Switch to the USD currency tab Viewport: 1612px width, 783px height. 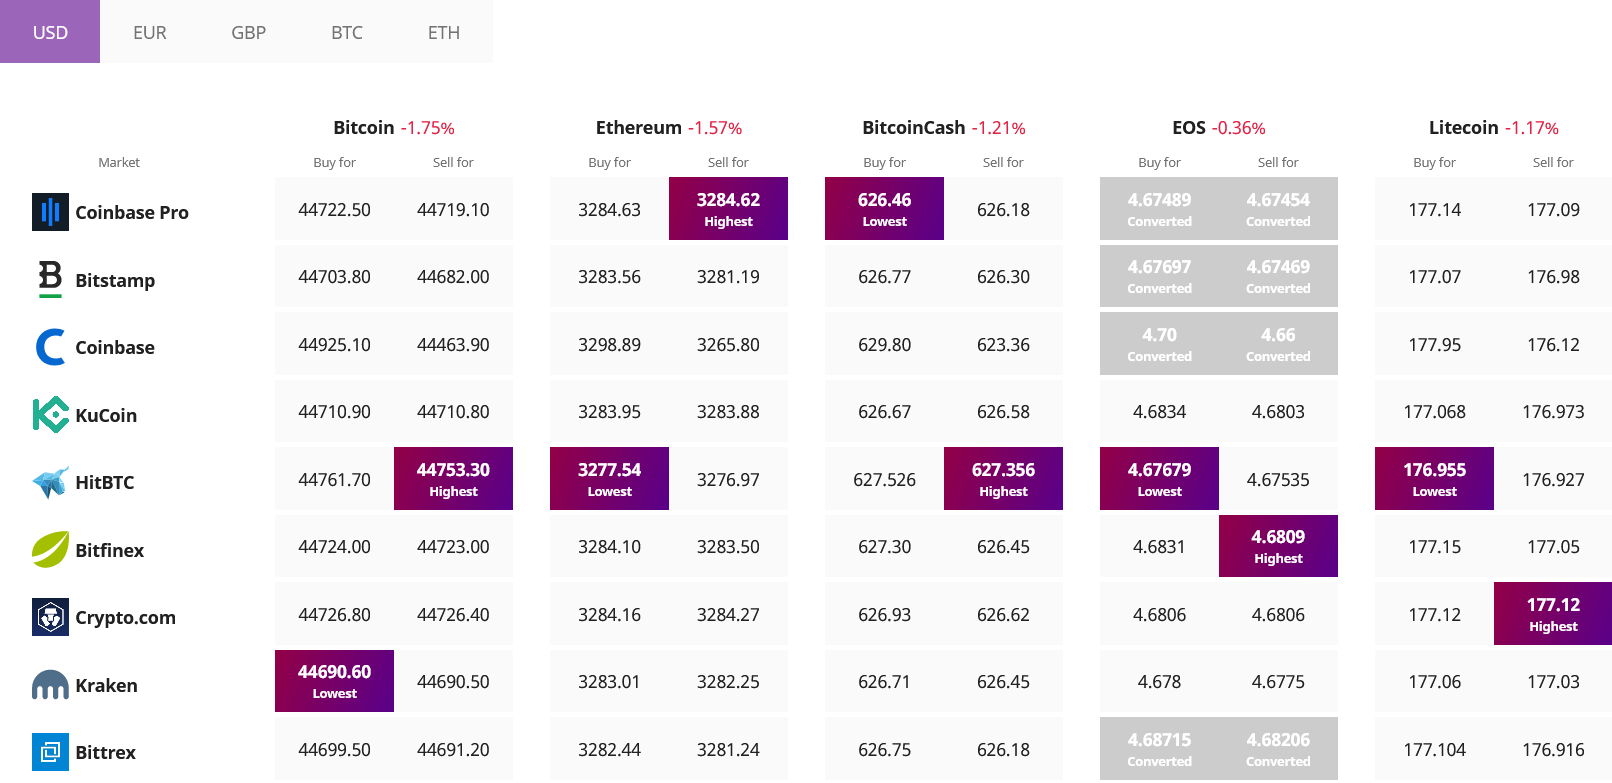tap(50, 32)
